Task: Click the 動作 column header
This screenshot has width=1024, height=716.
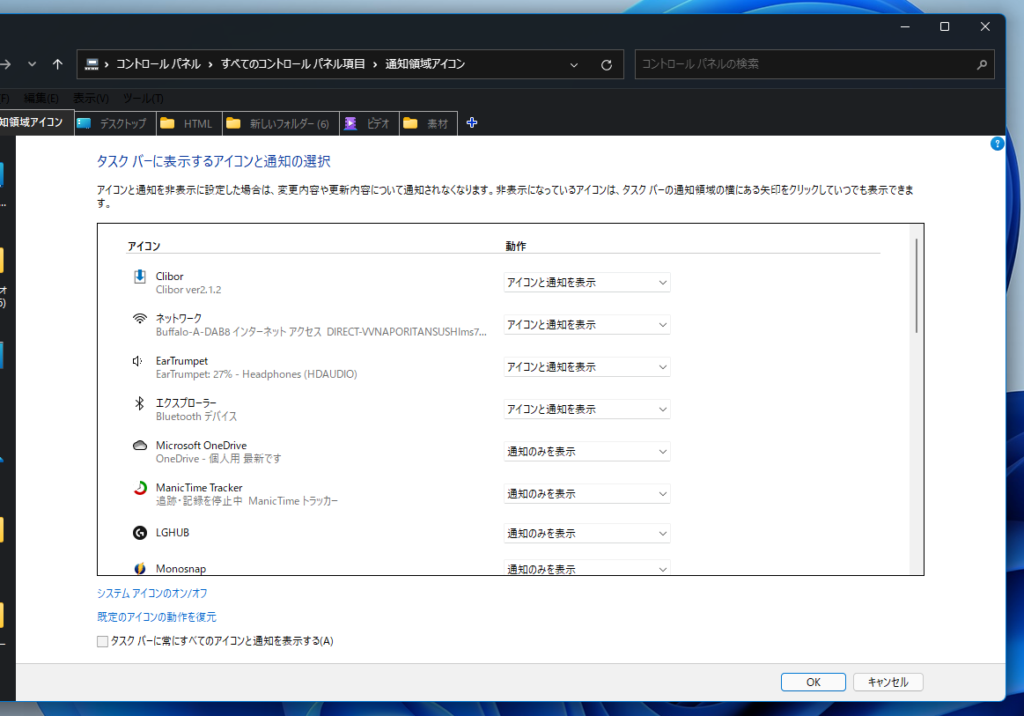Action: click(x=515, y=246)
